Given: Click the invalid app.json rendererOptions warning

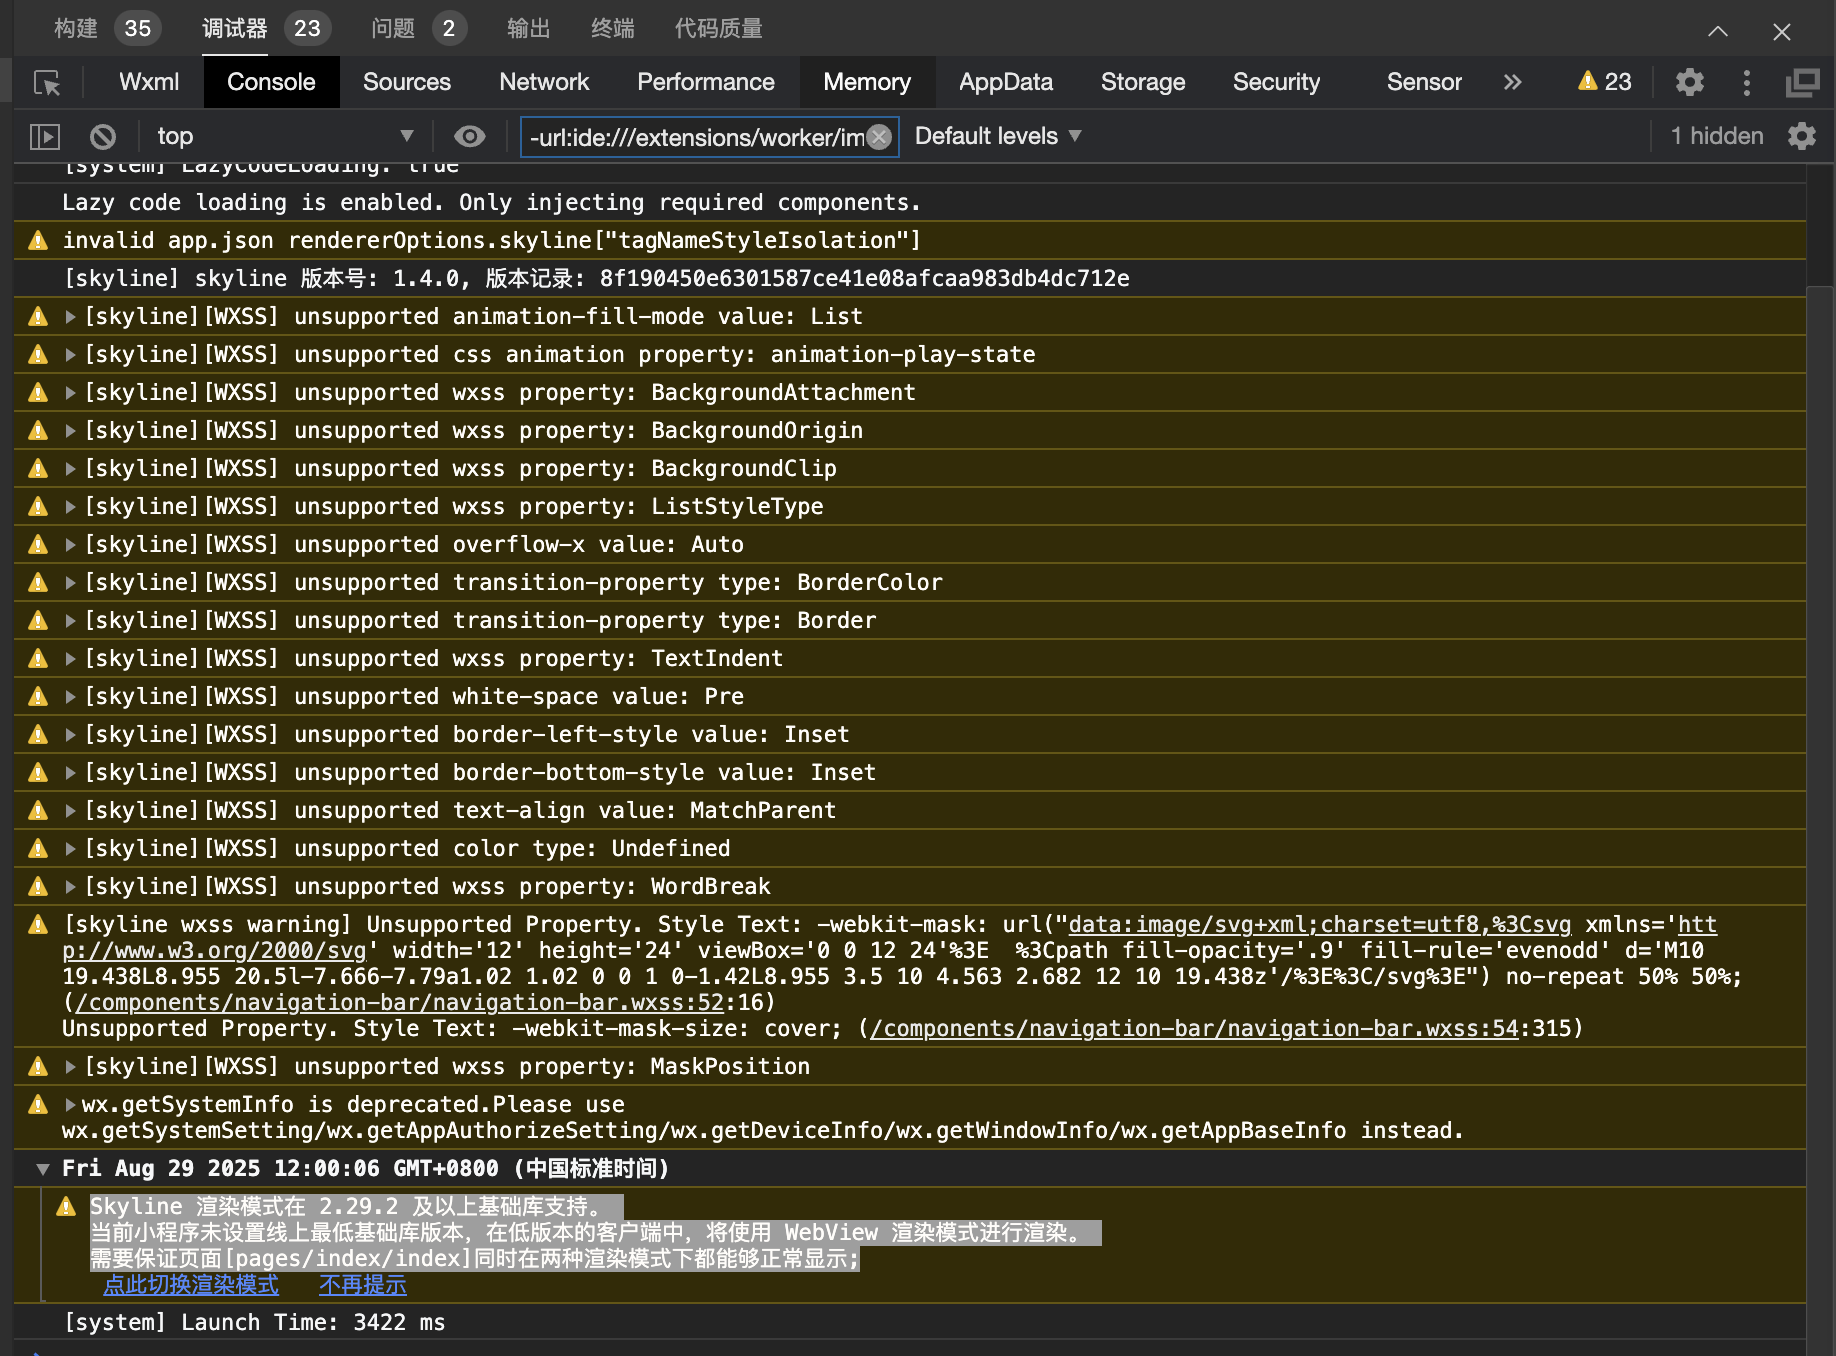Looking at the screenshot, I should point(491,241).
